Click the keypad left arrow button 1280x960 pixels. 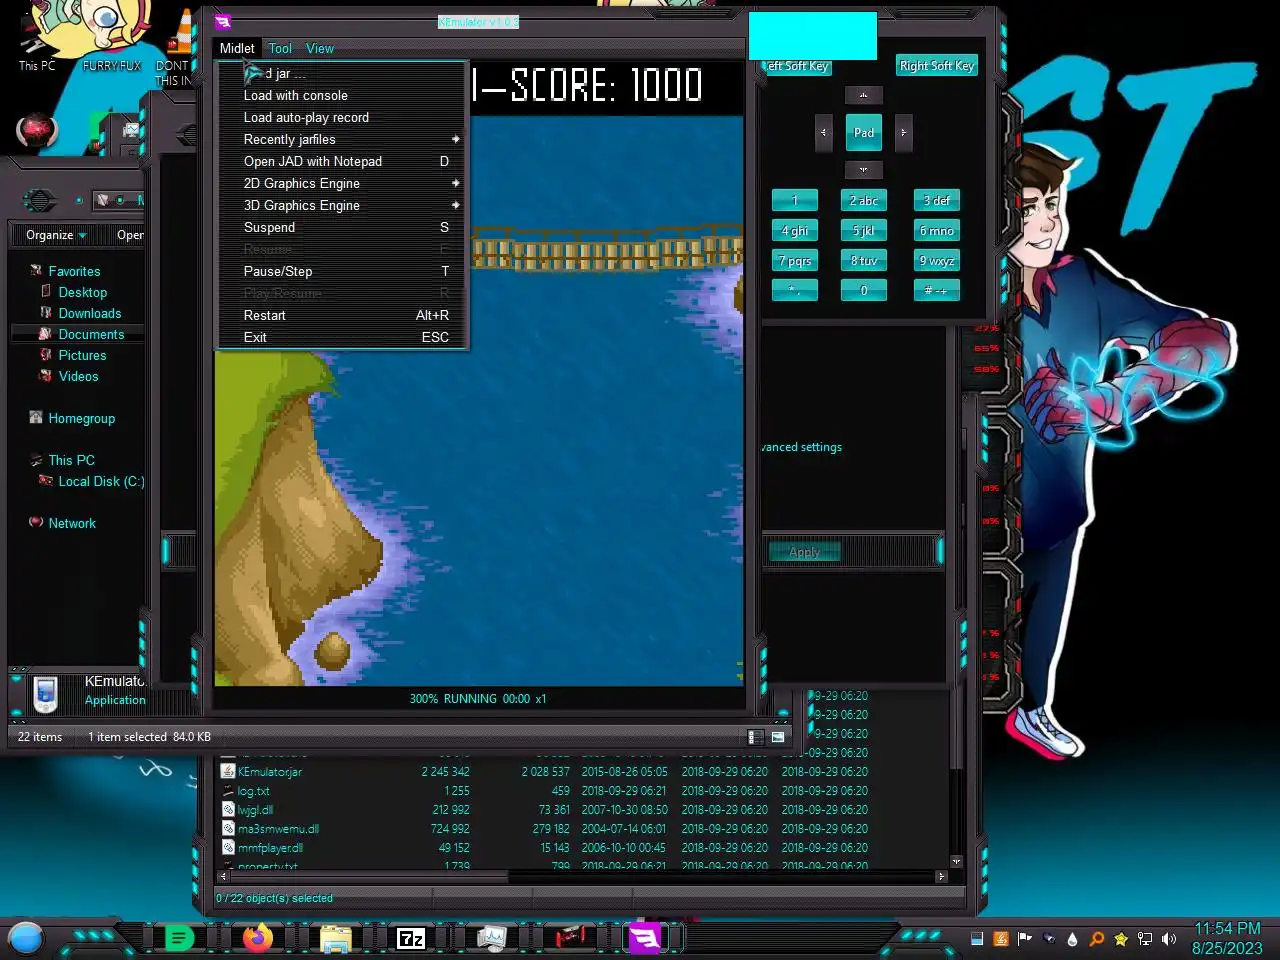click(824, 132)
